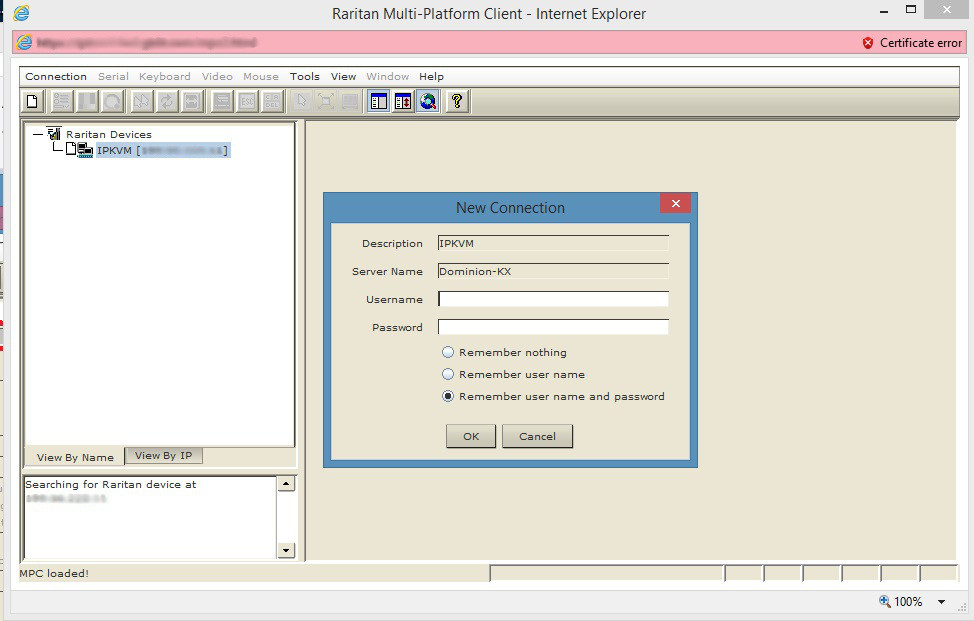Image resolution: width=974 pixels, height=621 pixels.
Task: Click the Internet Explorer icon in address bar
Action: coord(24,42)
